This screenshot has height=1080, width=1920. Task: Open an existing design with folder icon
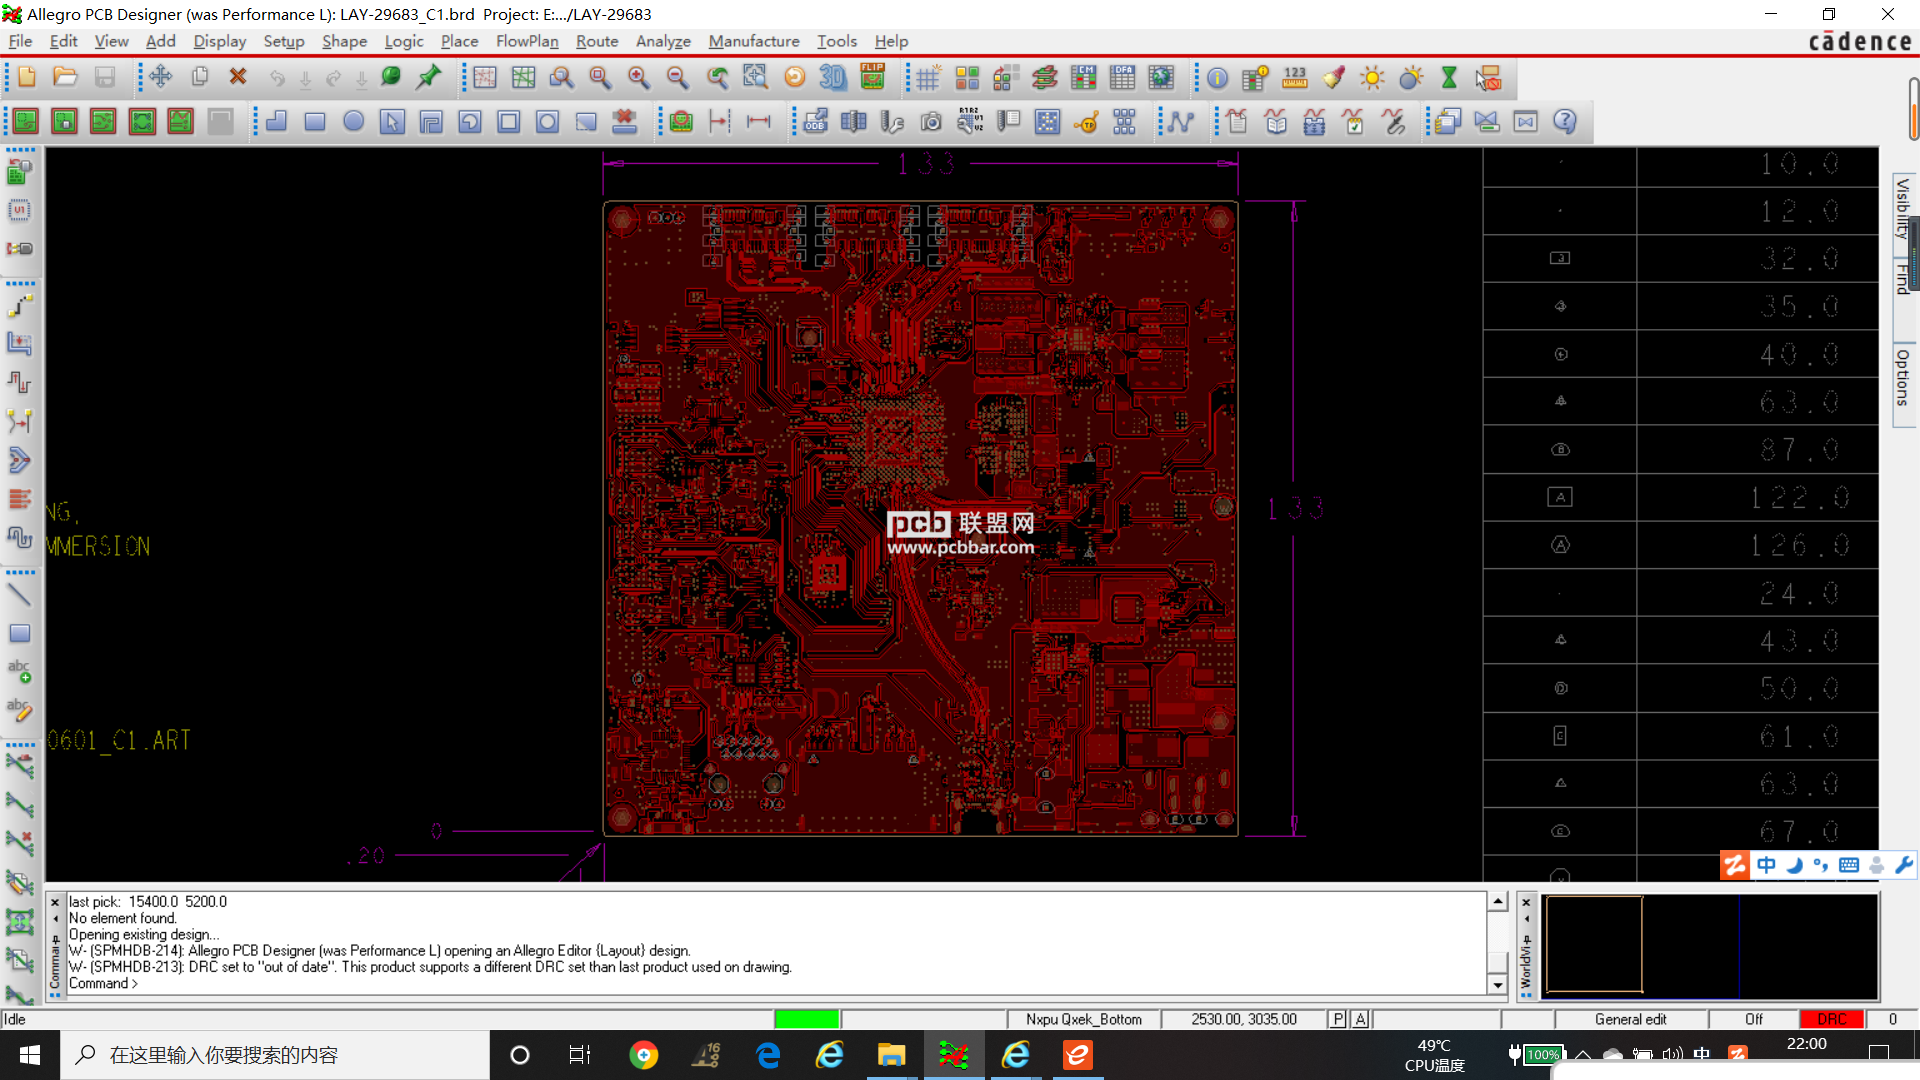[x=66, y=78]
